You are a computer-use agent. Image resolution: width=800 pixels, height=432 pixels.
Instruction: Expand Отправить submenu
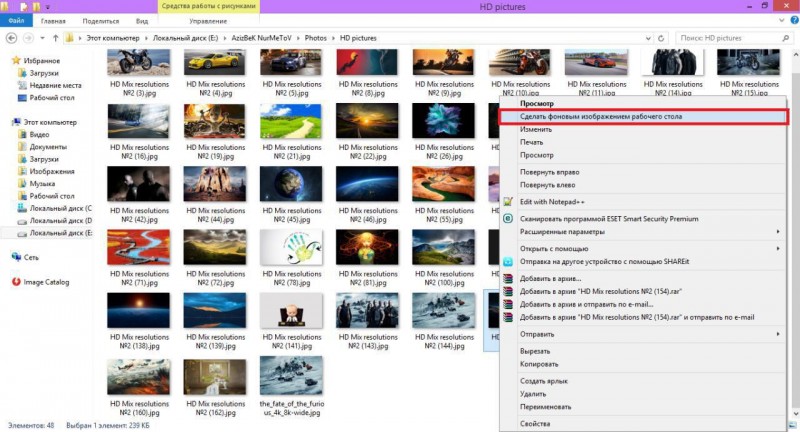click(x=643, y=335)
